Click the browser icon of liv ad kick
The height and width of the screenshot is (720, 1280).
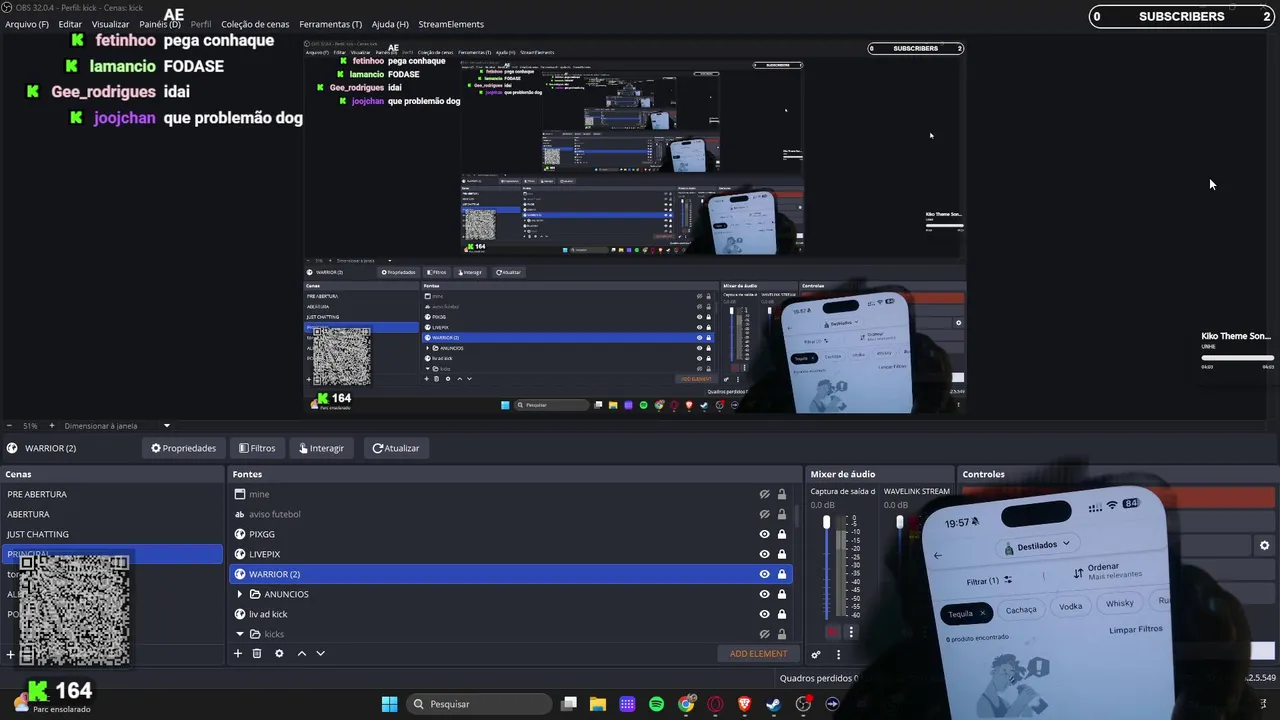[240, 614]
